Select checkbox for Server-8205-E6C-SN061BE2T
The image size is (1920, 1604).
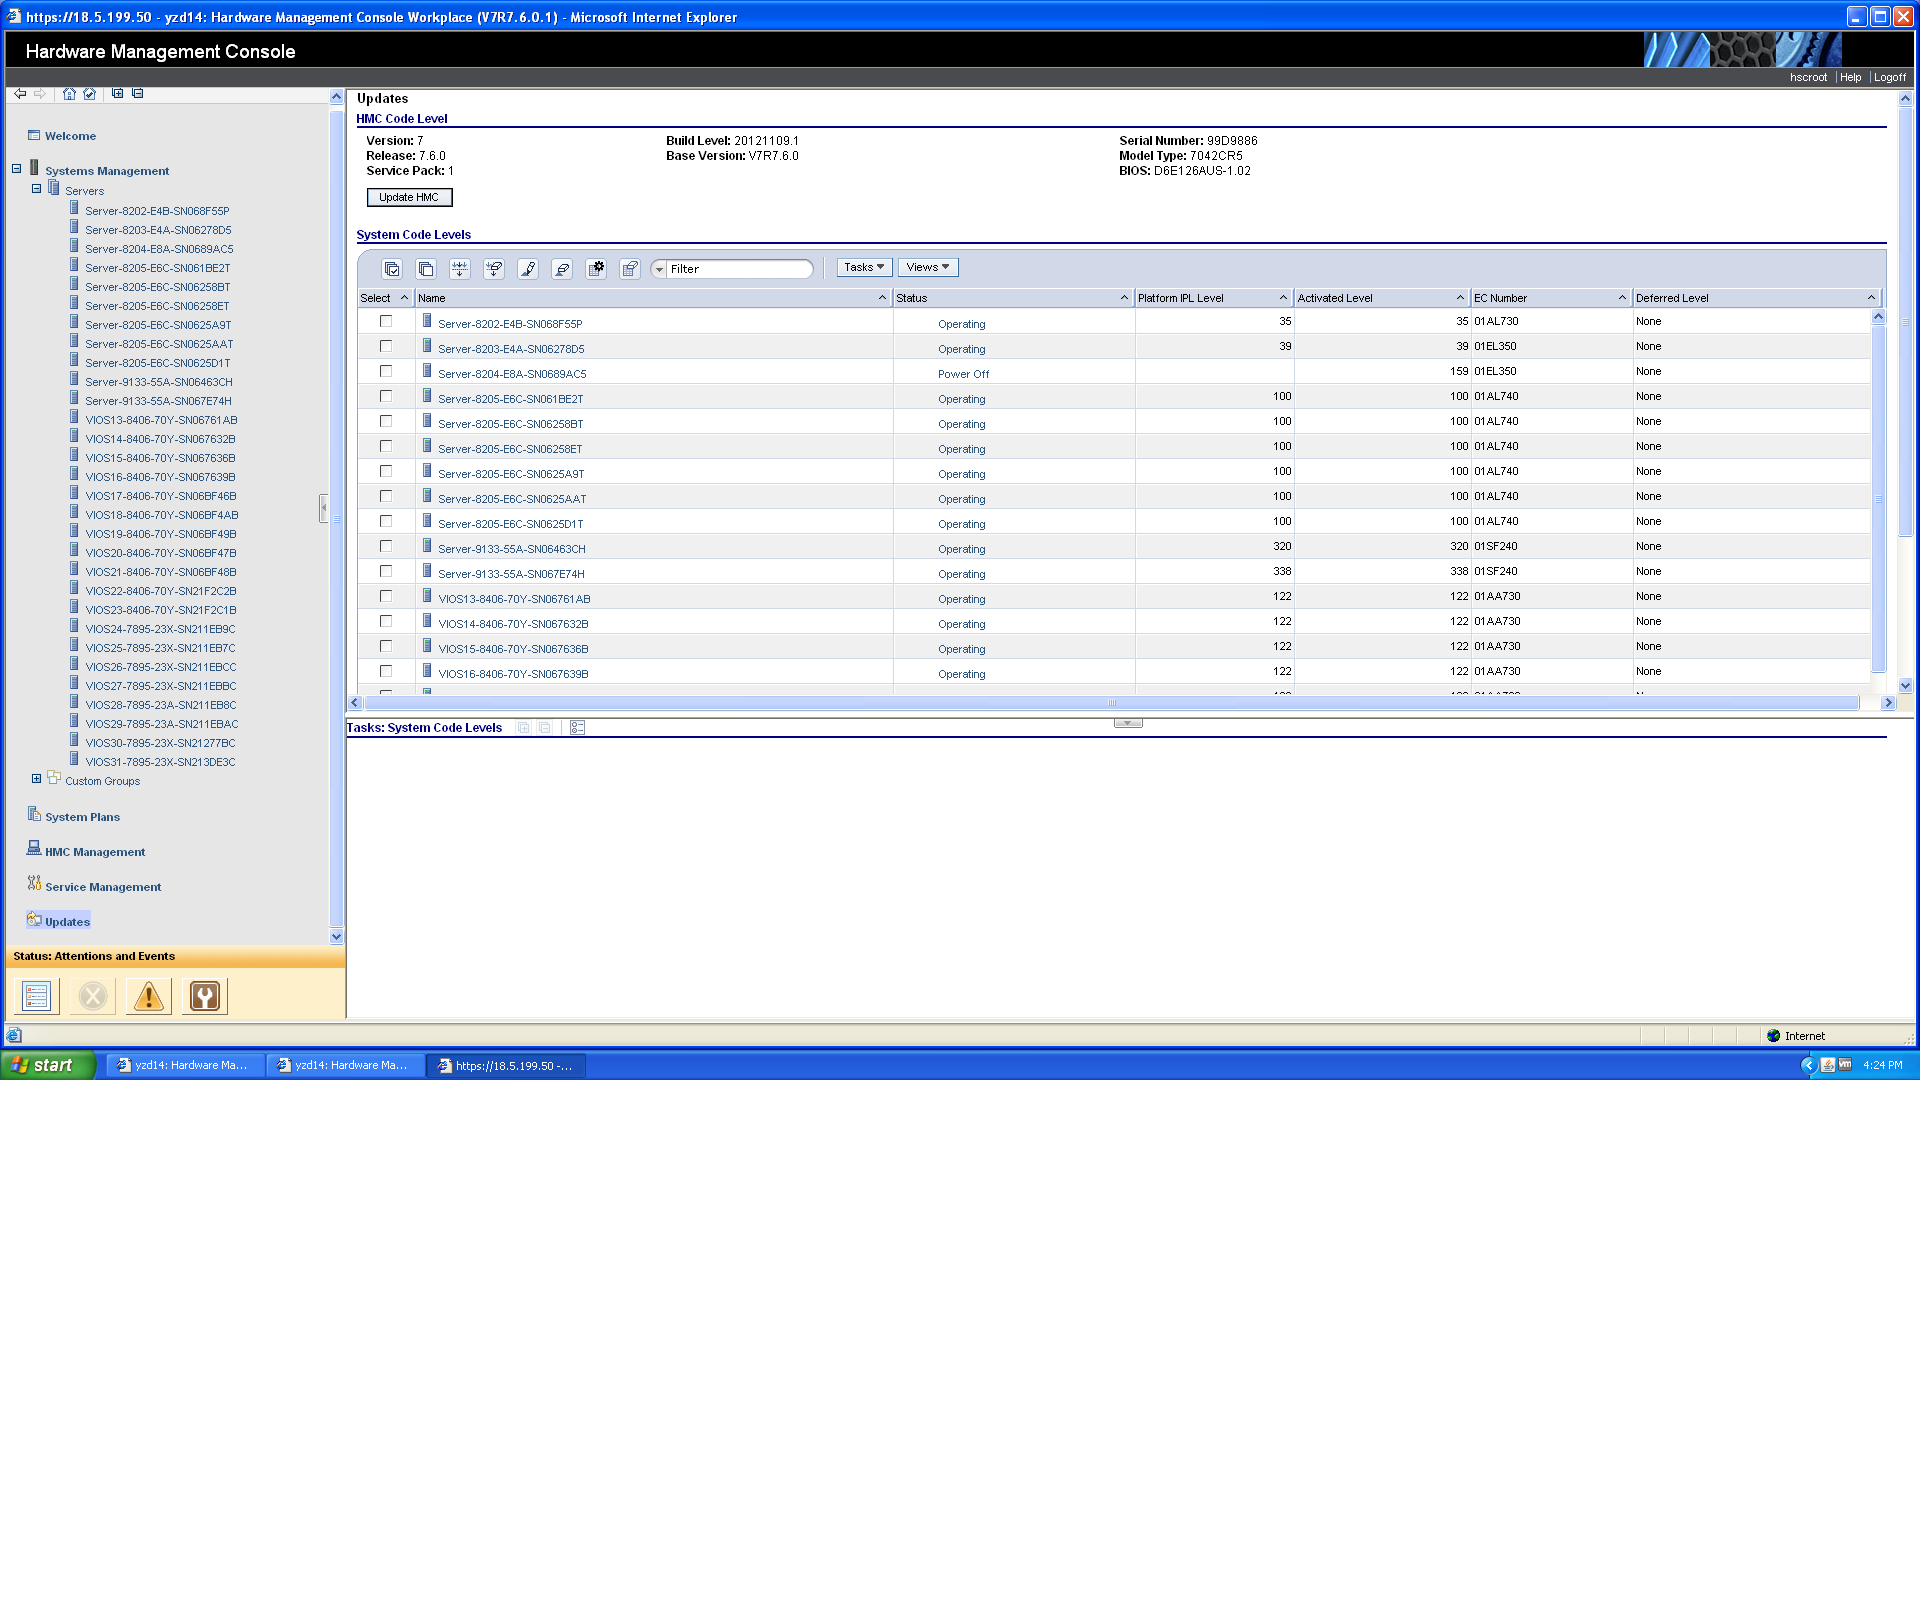pos(386,397)
